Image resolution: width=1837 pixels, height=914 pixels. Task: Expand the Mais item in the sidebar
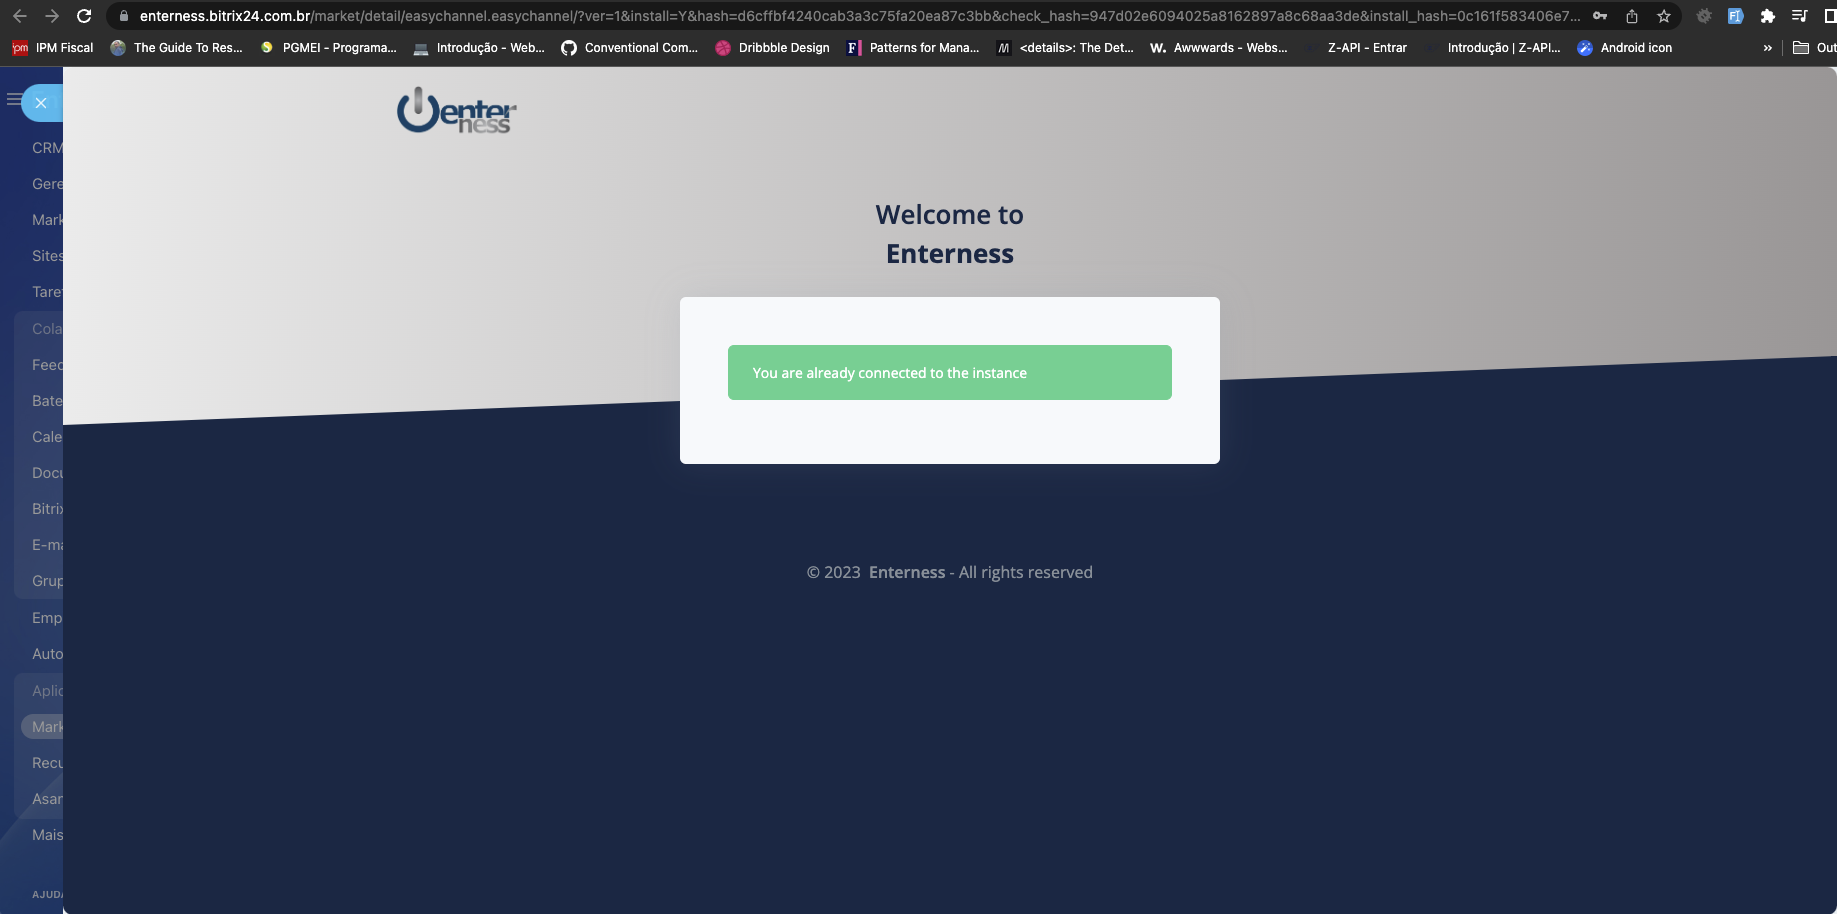tap(47, 834)
